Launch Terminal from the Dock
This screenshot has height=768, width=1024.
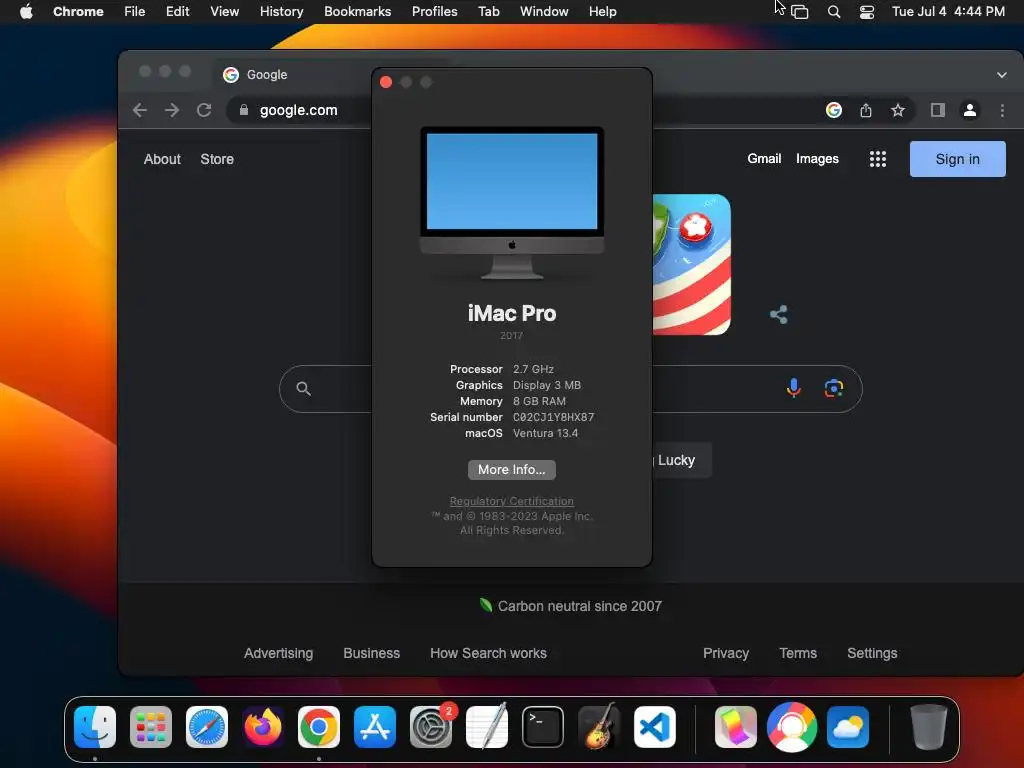(x=543, y=727)
